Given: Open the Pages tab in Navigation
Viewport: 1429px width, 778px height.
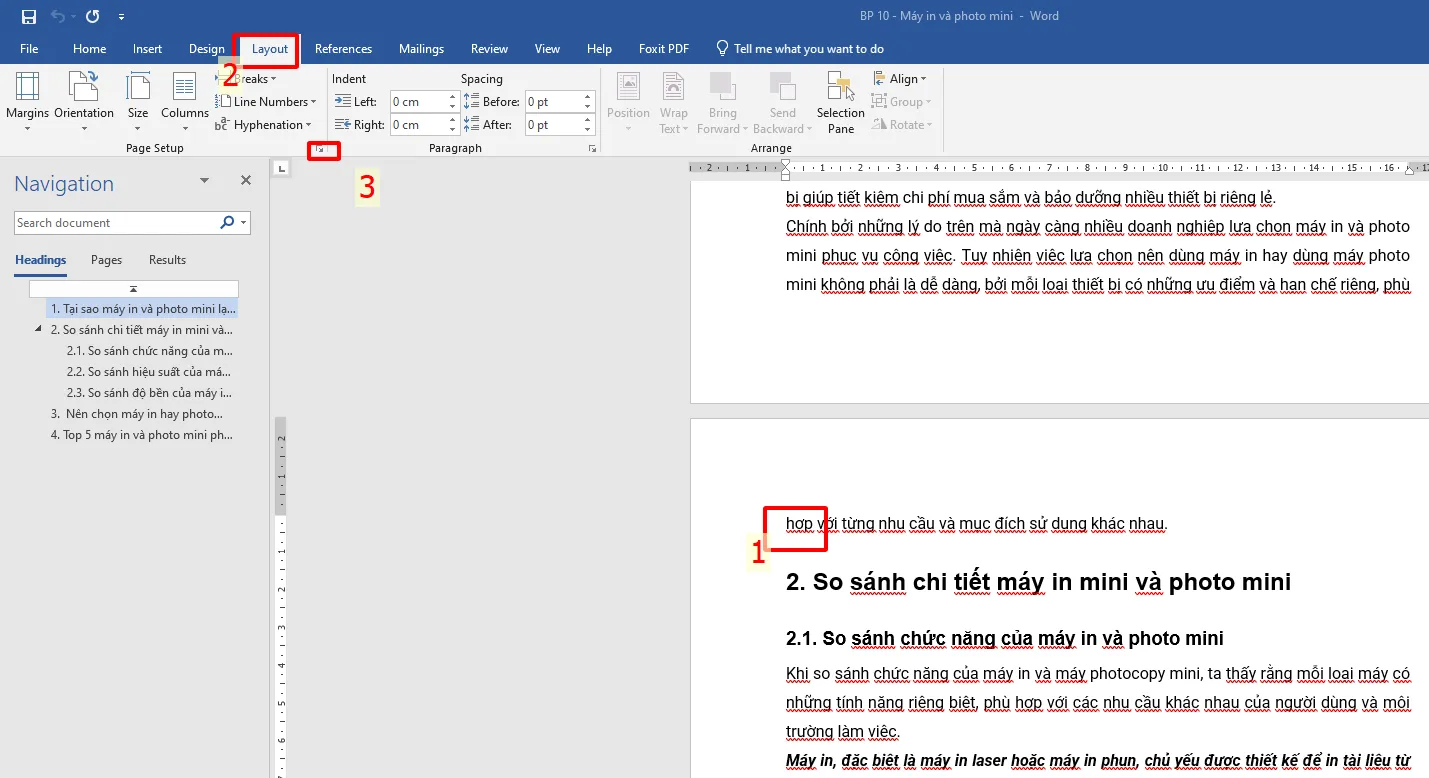Looking at the screenshot, I should (x=107, y=260).
